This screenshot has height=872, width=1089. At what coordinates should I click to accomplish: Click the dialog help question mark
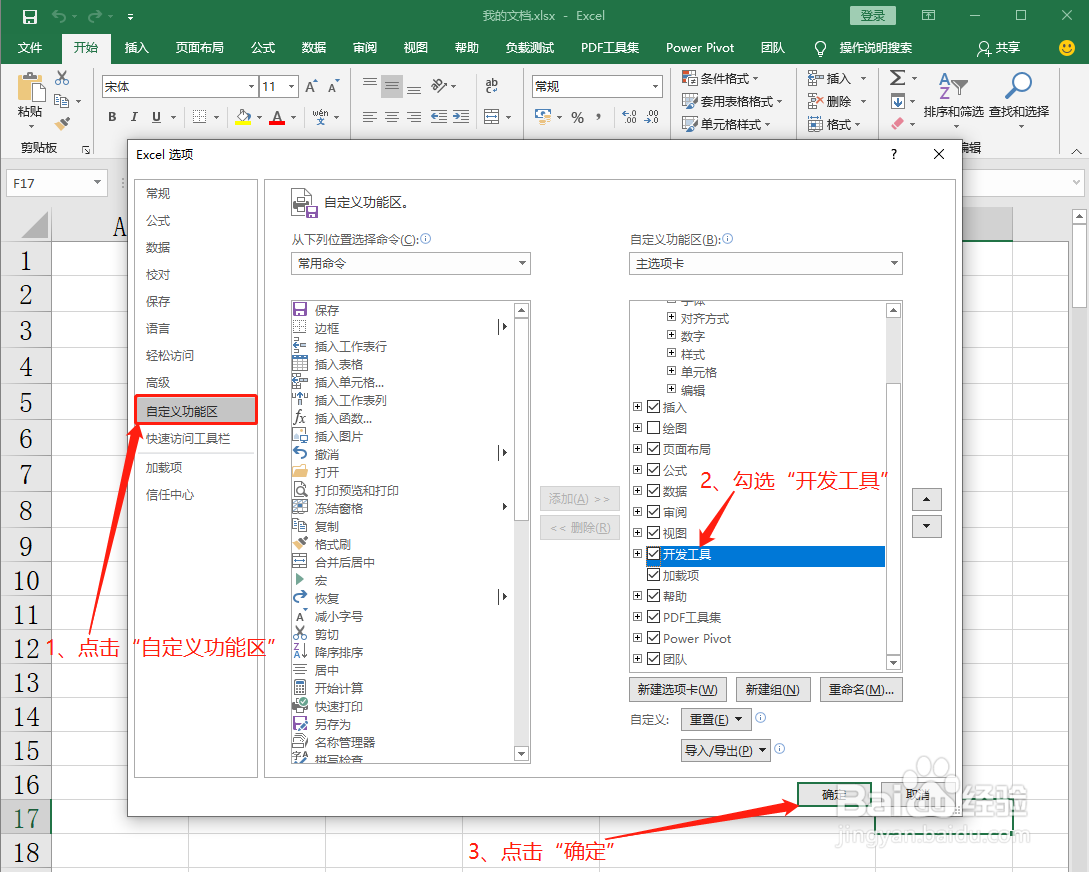click(x=894, y=154)
